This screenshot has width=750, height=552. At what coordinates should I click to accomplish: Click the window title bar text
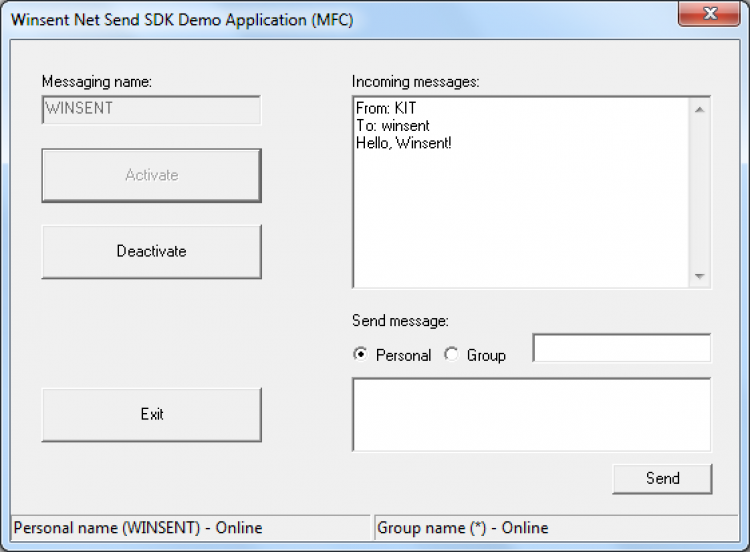click(x=182, y=20)
